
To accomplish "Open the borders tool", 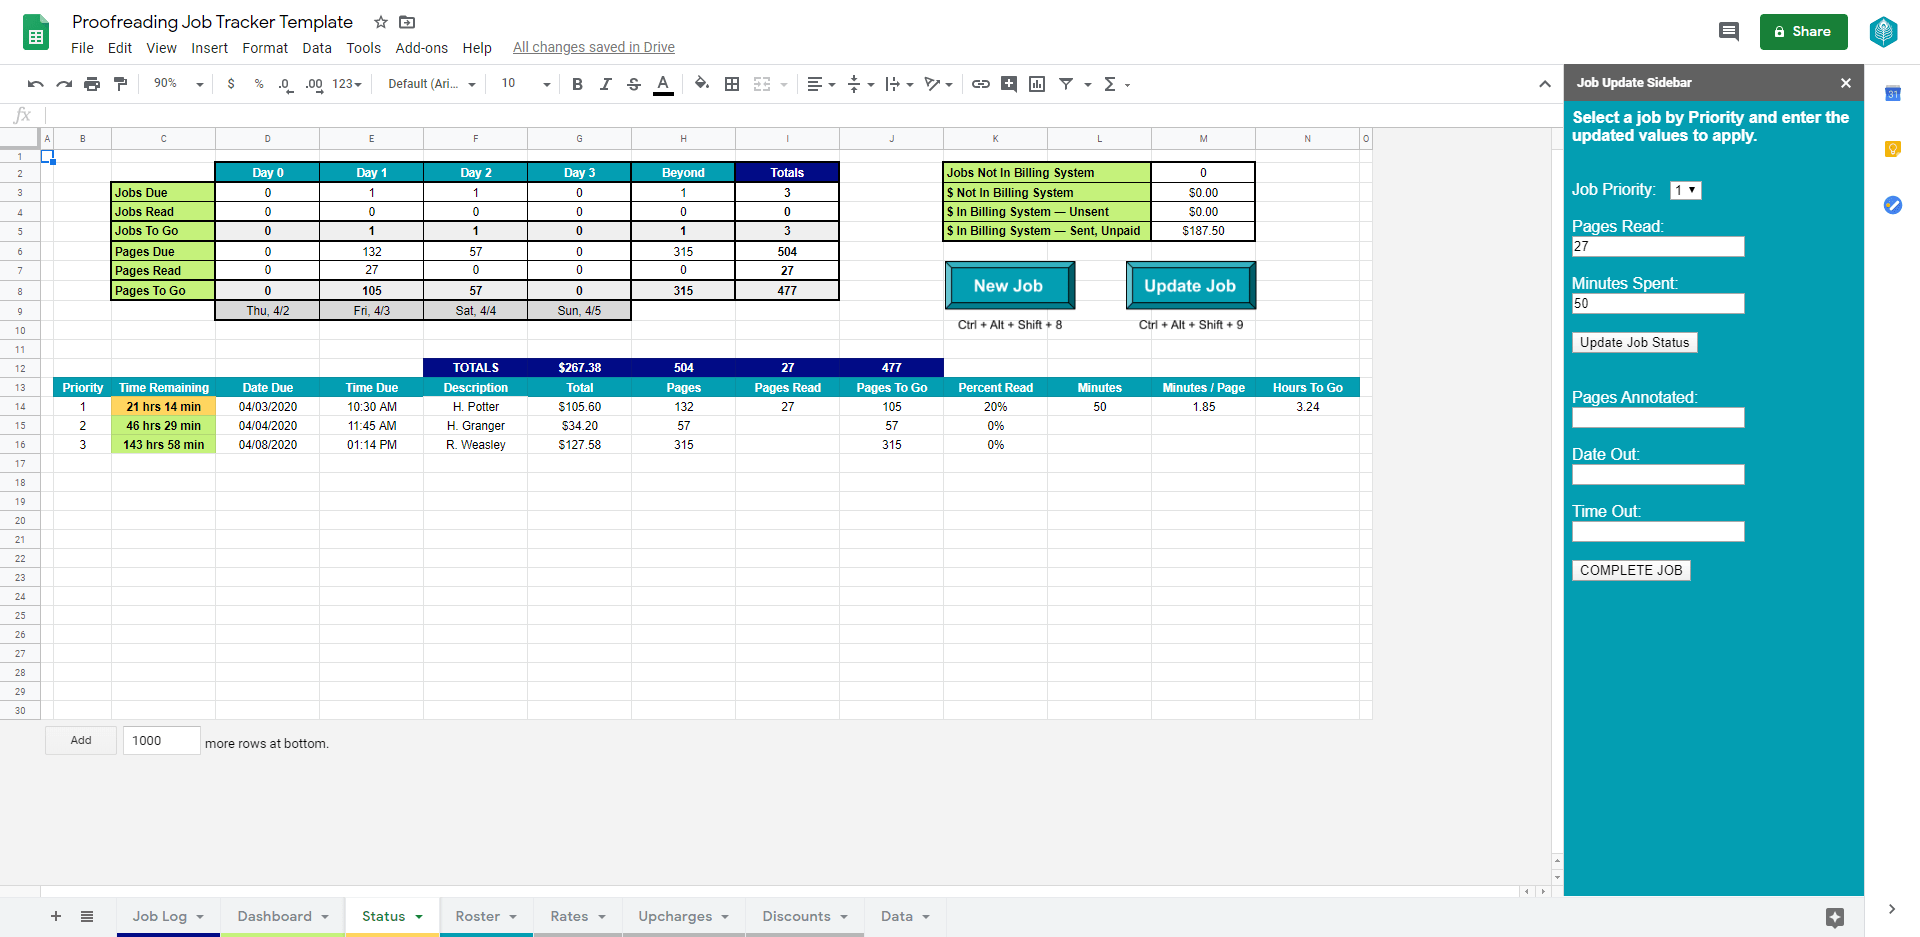I will 732,84.
